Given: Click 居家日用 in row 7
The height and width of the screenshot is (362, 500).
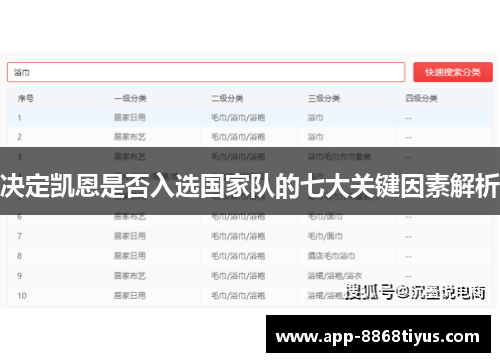Looking at the screenshot, I should [130, 236].
